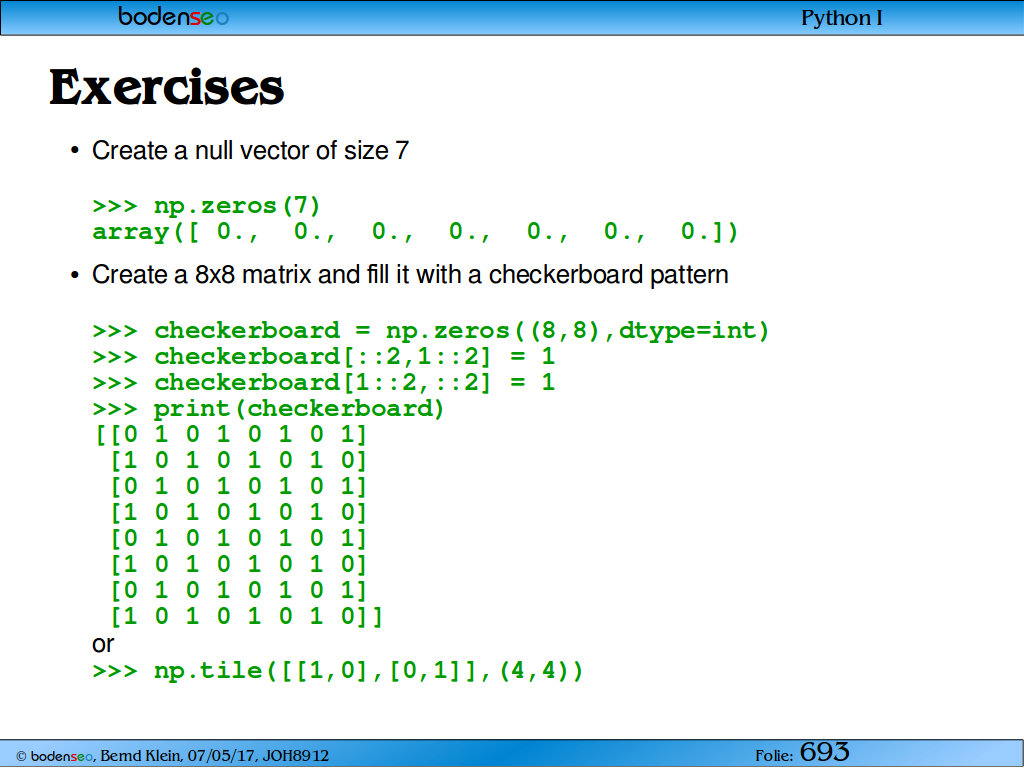
Task: Click the 8x8 checkerboard pattern bullet text
Action: click(x=410, y=275)
